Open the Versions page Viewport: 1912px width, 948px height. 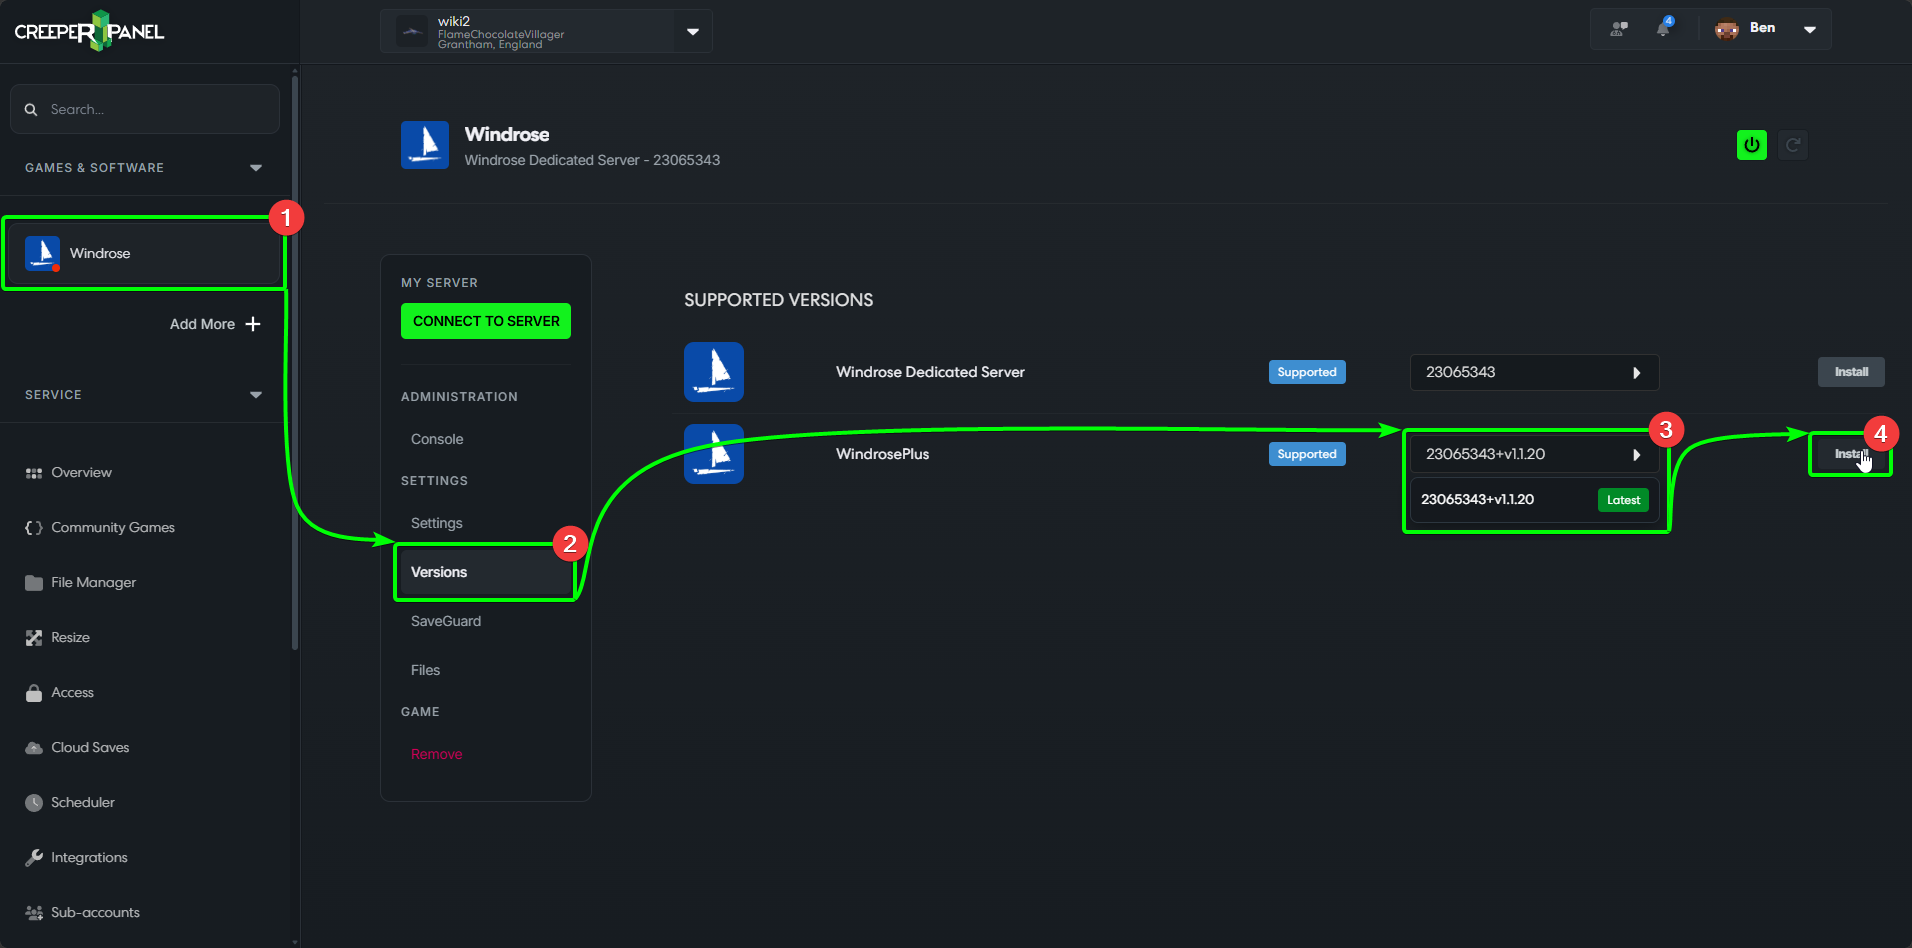click(485, 572)
